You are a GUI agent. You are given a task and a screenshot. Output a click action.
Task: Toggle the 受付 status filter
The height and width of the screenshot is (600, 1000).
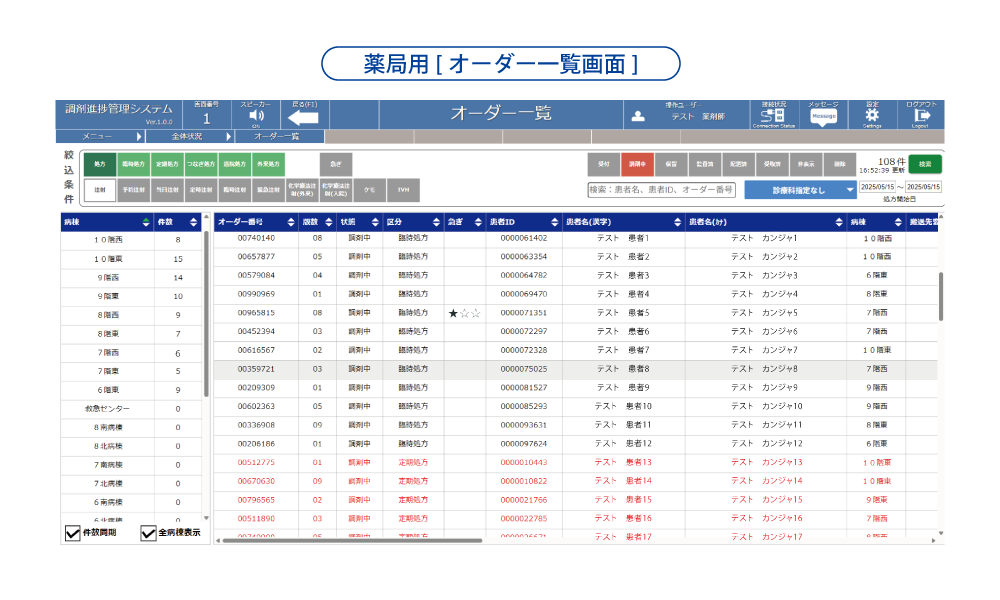tap(603, 165)
